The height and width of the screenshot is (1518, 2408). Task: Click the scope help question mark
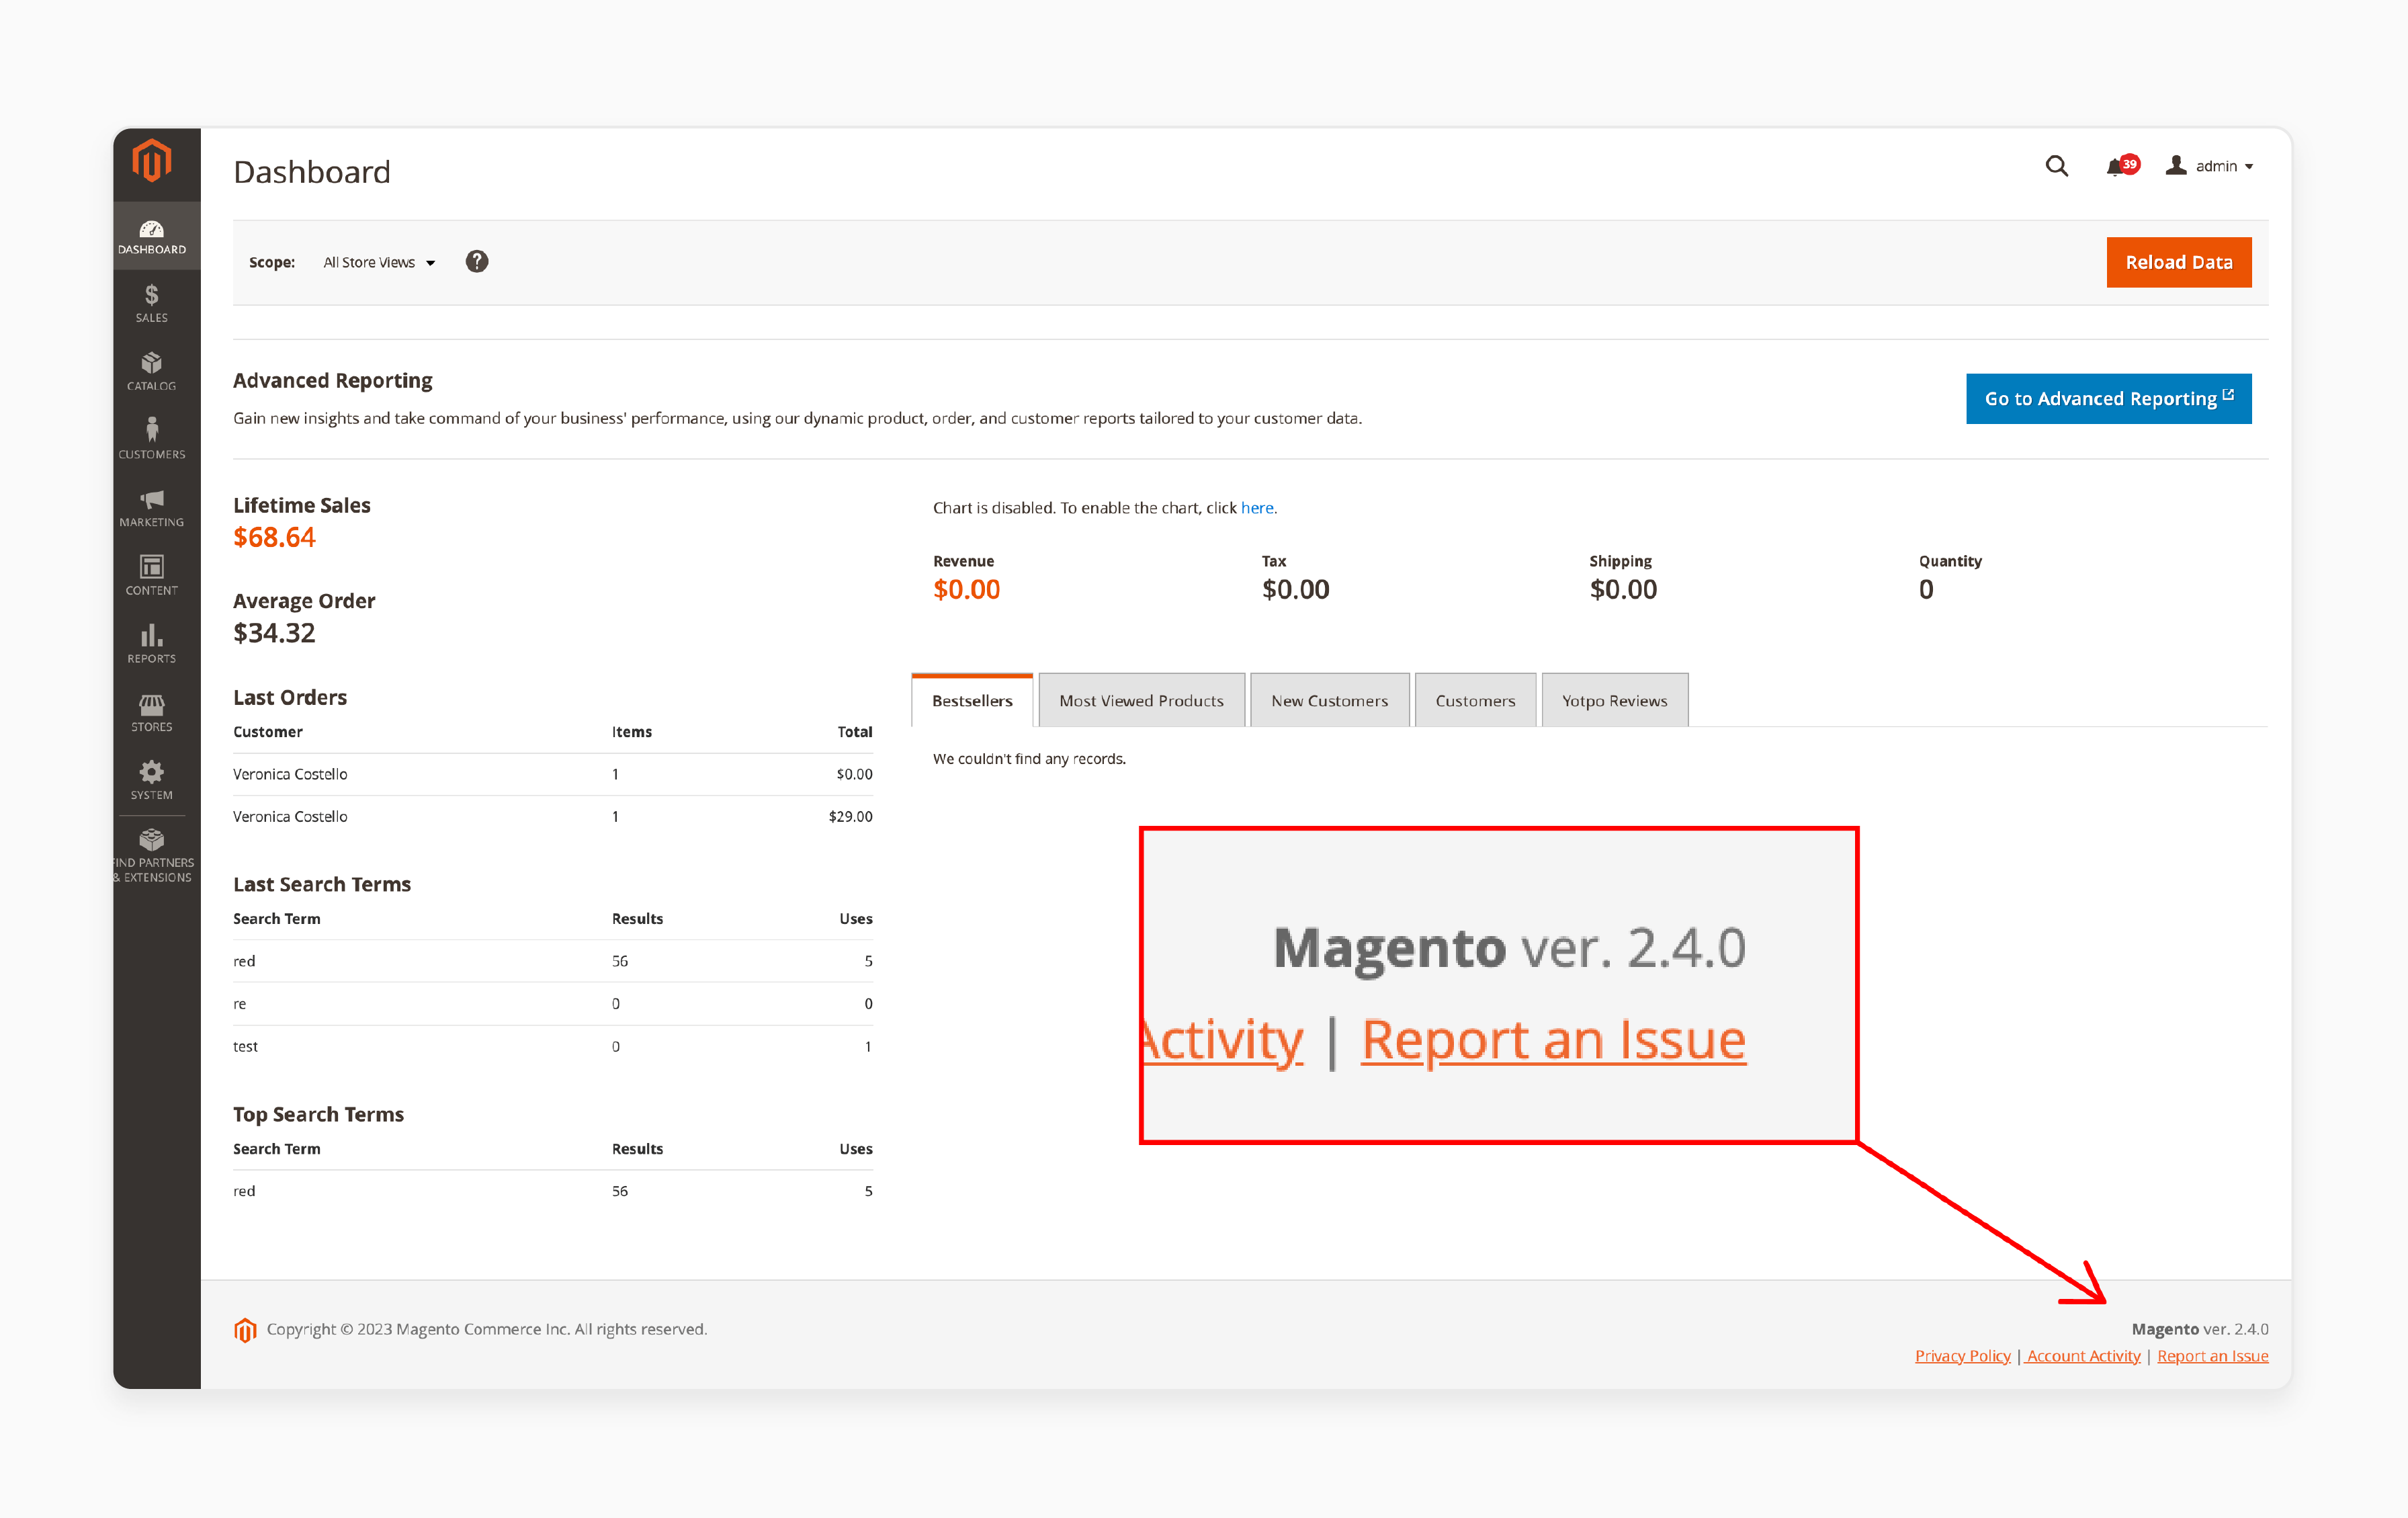pyautogui.click(x=477, y=262)
